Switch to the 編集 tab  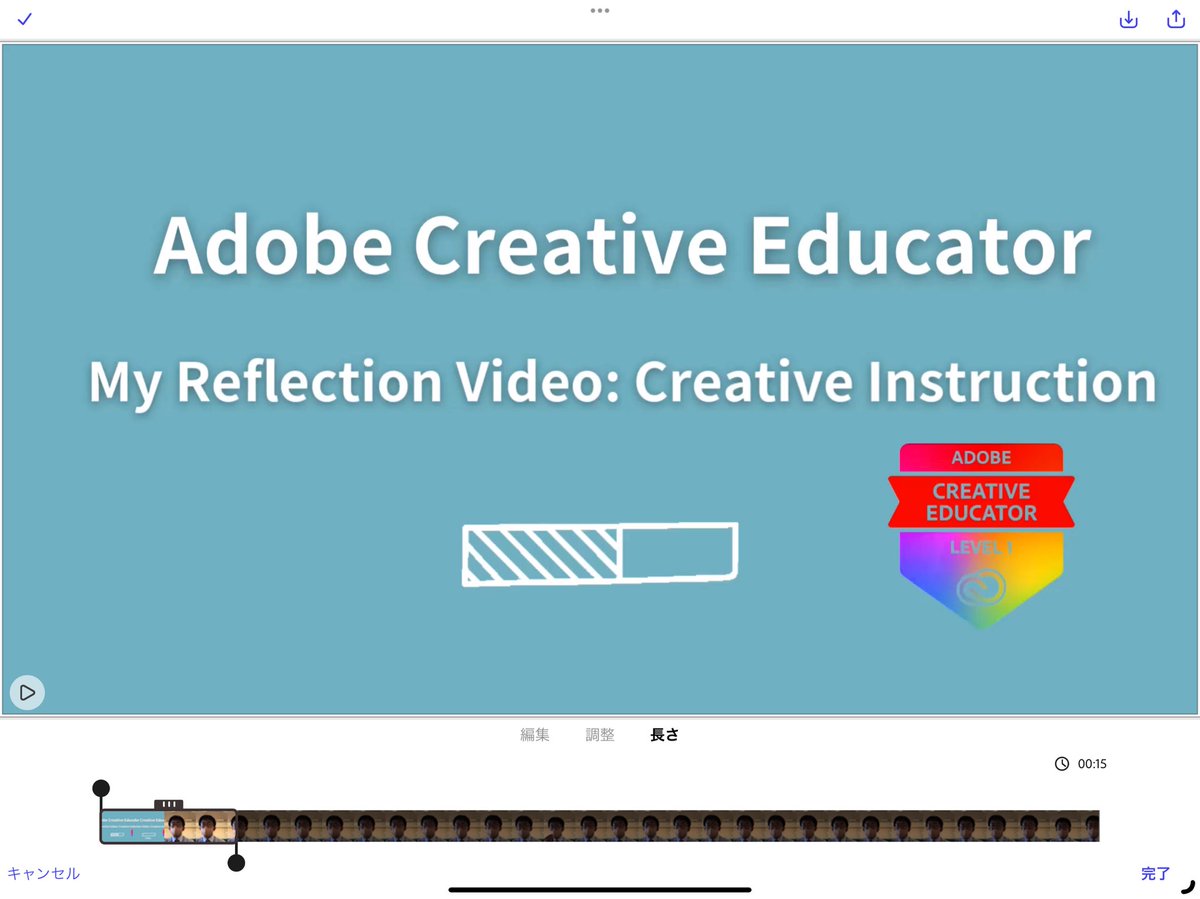pyautogui.click(x=537, y=734)
